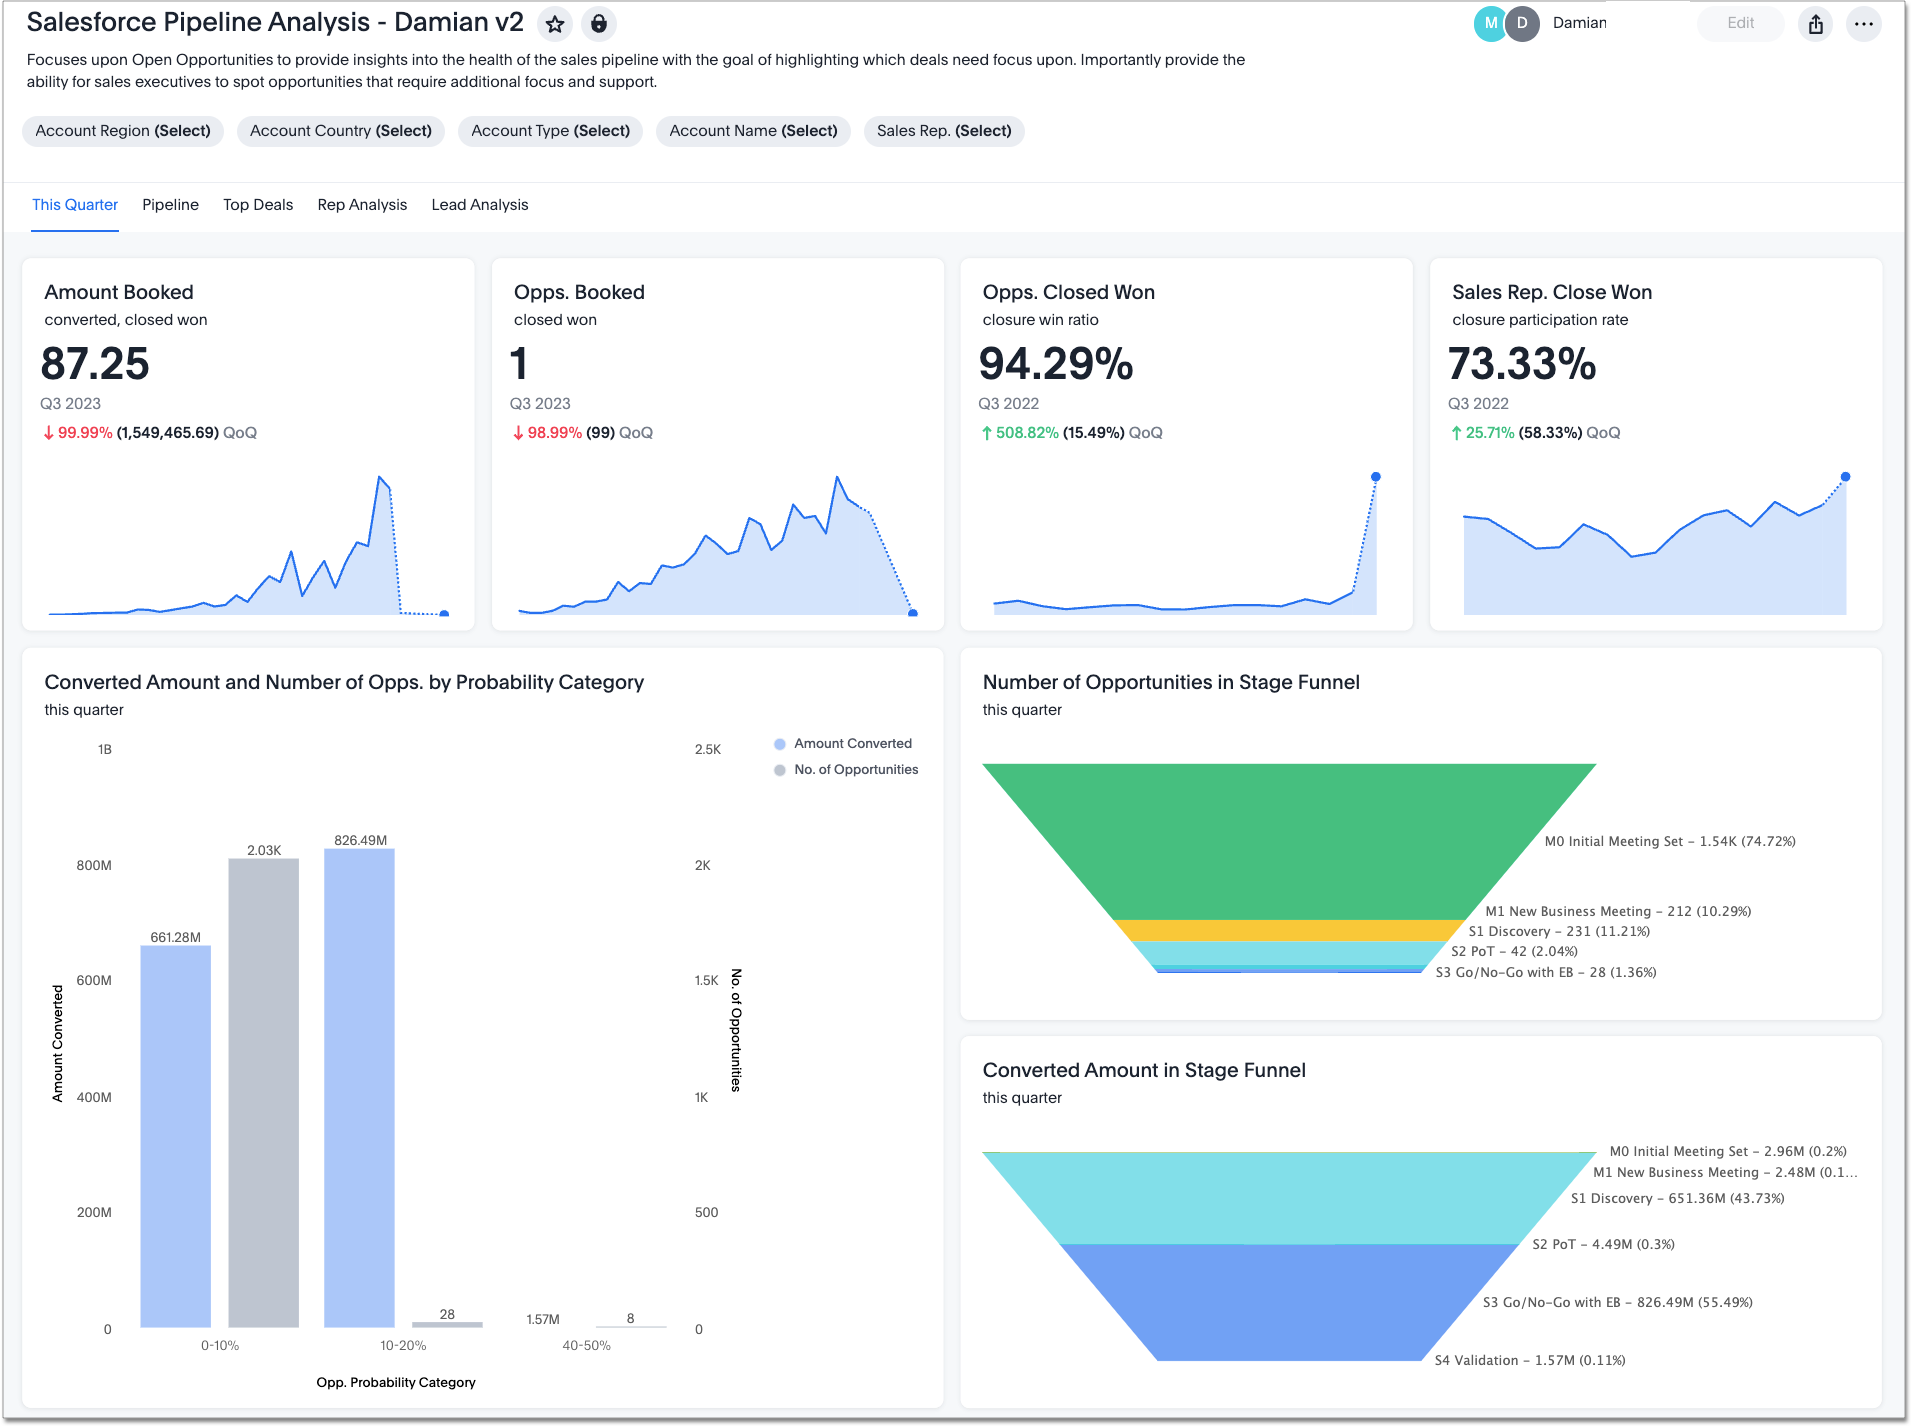Select the This Quarter tab
The height and width of the screenshot is (1427, 1912).
tap(75, 205)
